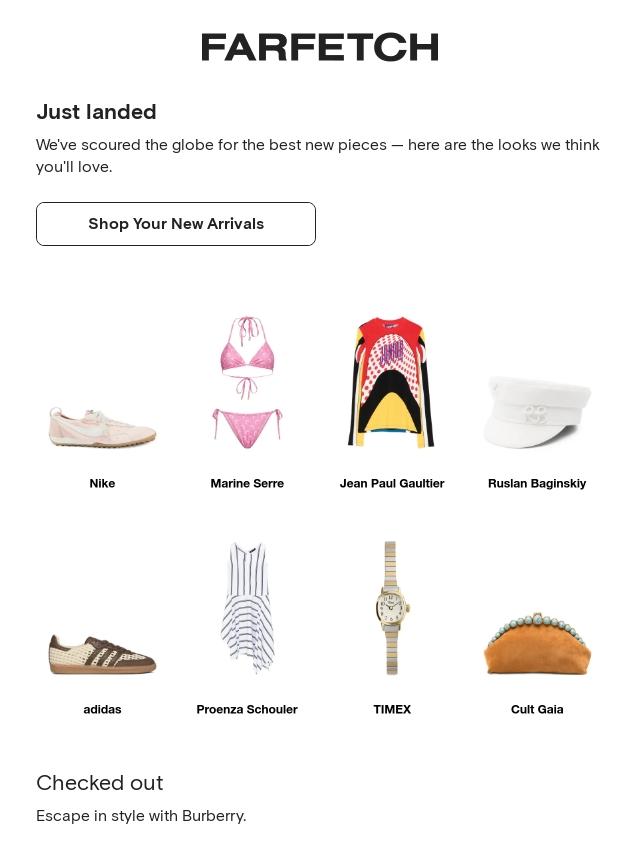This screenshot has width=640, height=854.
Task: Select the Jean Paul Gaultier printed top image
Action: pos(392,383)
